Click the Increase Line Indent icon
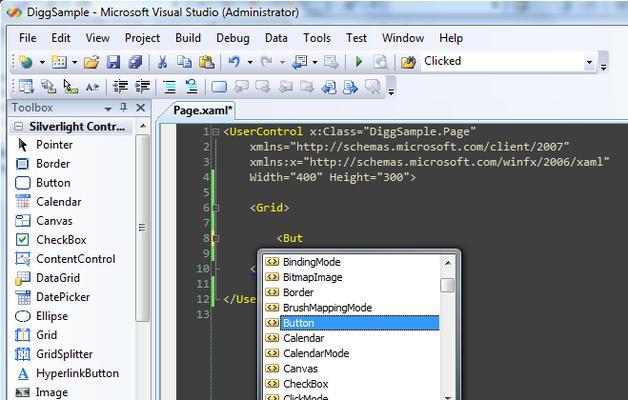Viewport: 628px width, 400px height. coord(142,86)
